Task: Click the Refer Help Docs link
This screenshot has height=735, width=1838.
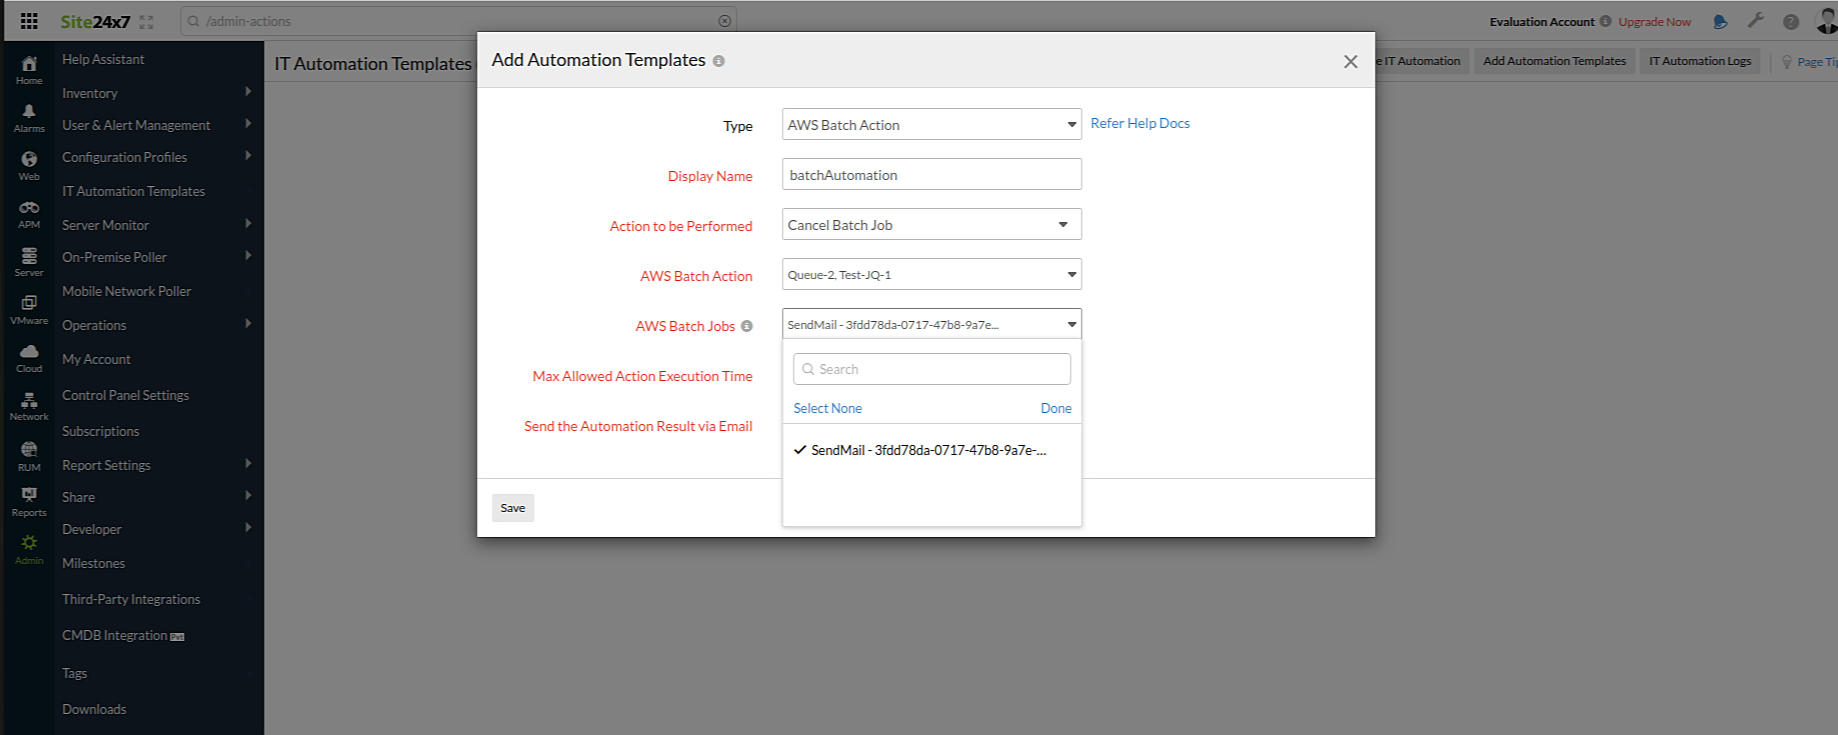Action: click(x=1139, y=123)
